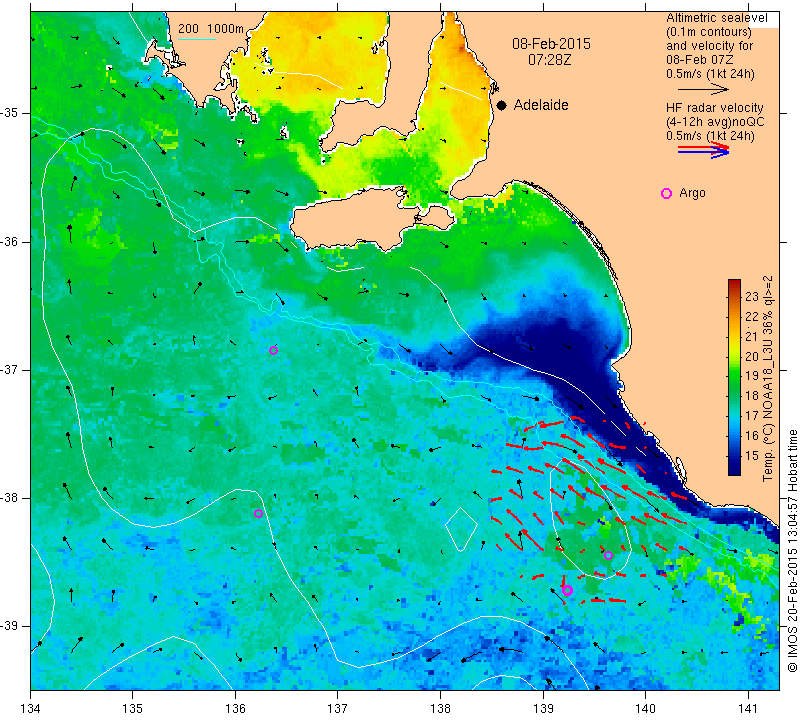Image resolution: width=800 pixels, height=720 pixels.
Task: Click the 'Altimetric sealevel' legend heading
Action: click(717, 18)
